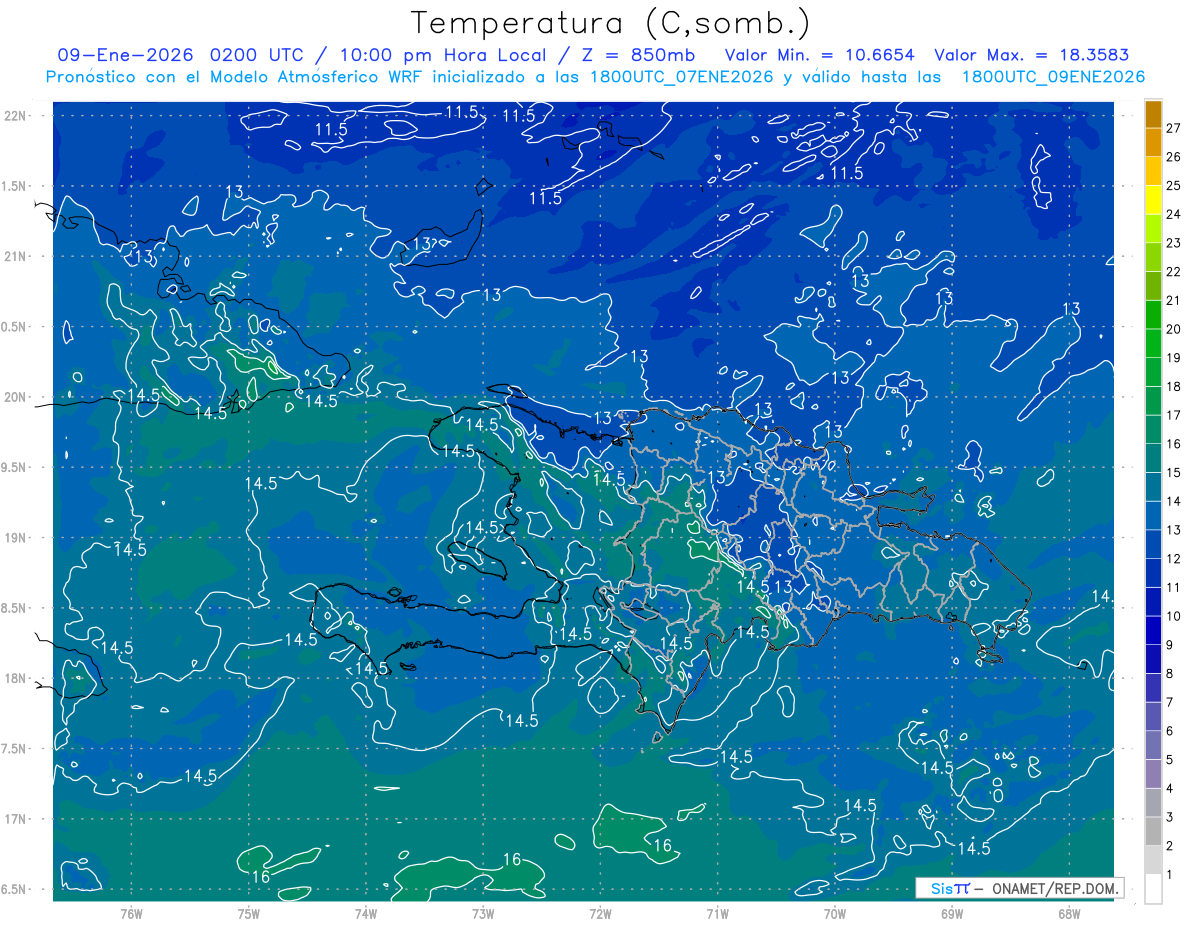Click the bright yellow swatch in the color scale
The image size is (1200, 927).
1153,200
